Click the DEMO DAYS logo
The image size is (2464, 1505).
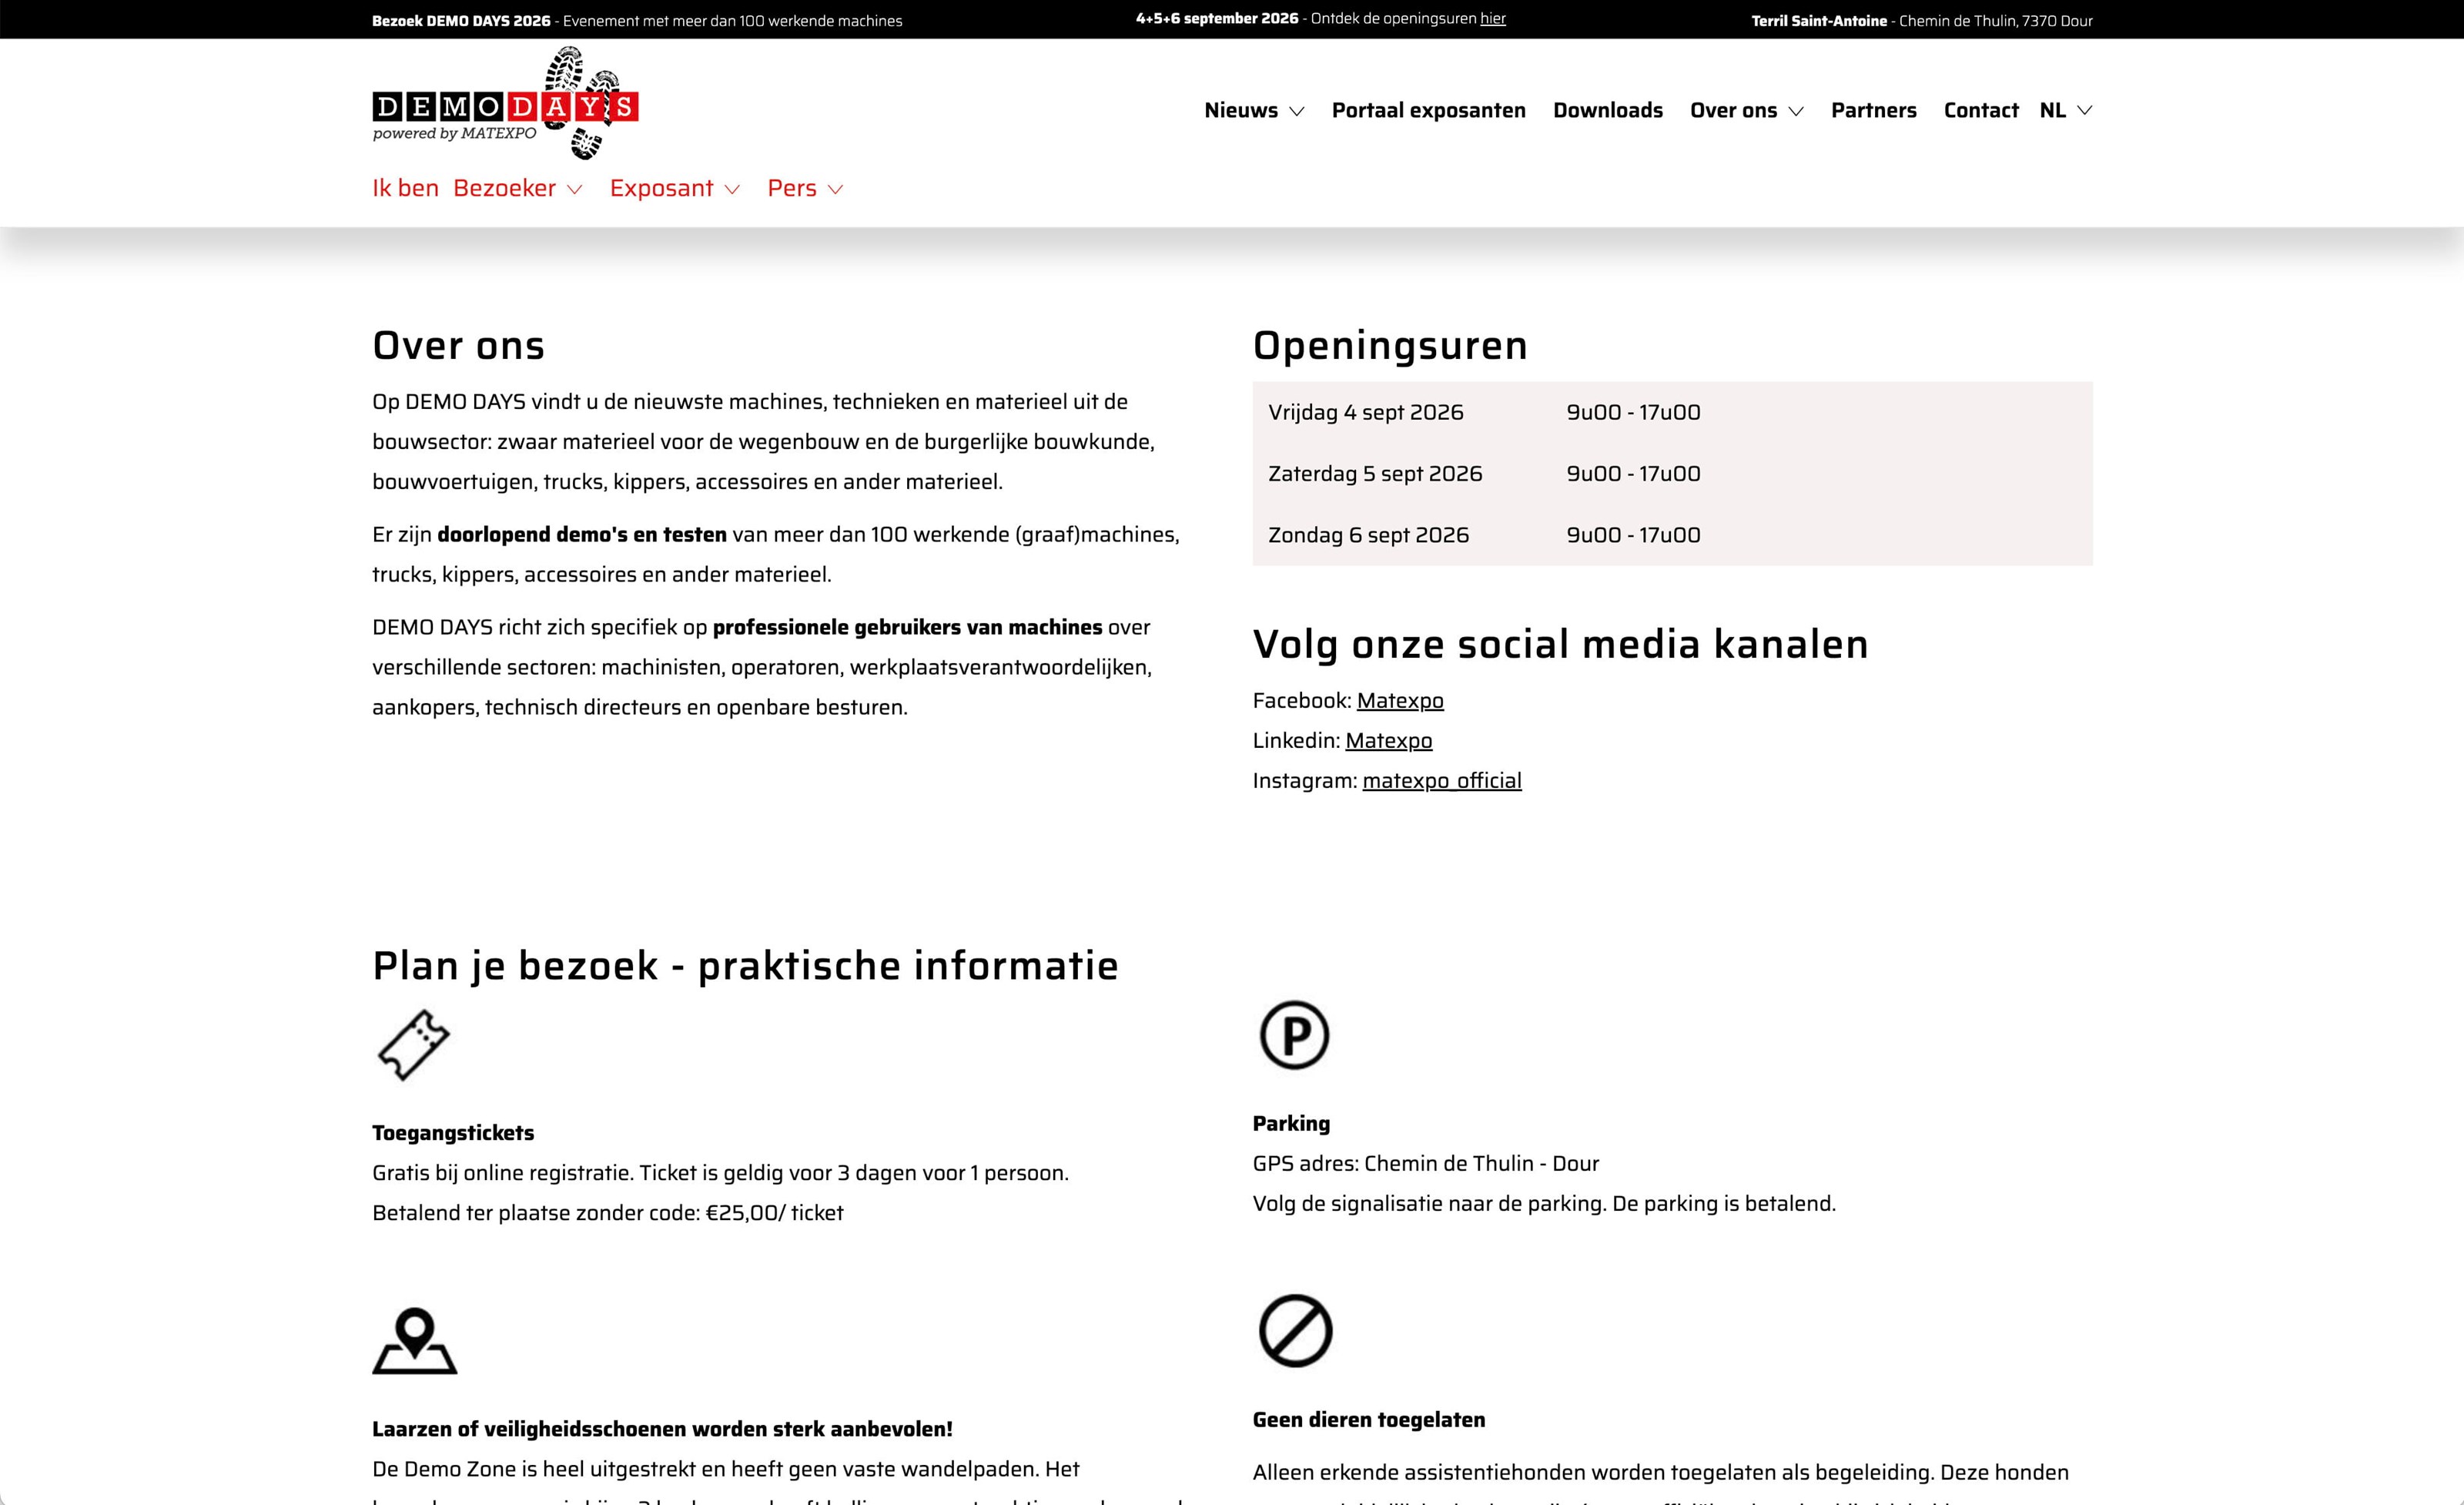[x=505, y=104]
